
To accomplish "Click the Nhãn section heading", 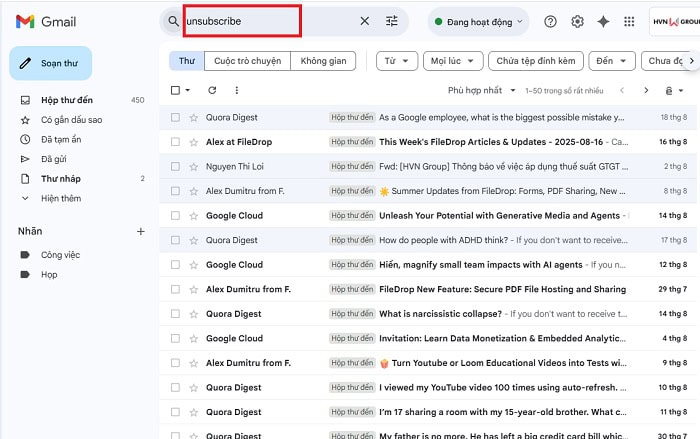I will (30, 231).
